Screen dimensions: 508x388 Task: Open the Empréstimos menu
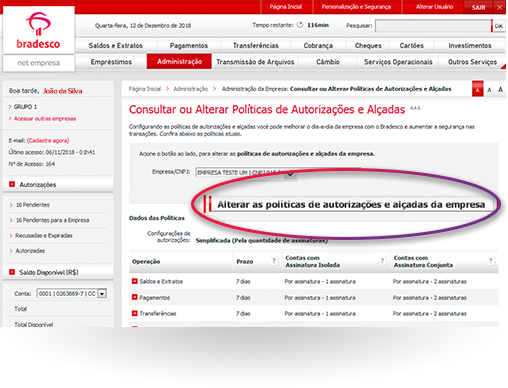click(111, 62)
